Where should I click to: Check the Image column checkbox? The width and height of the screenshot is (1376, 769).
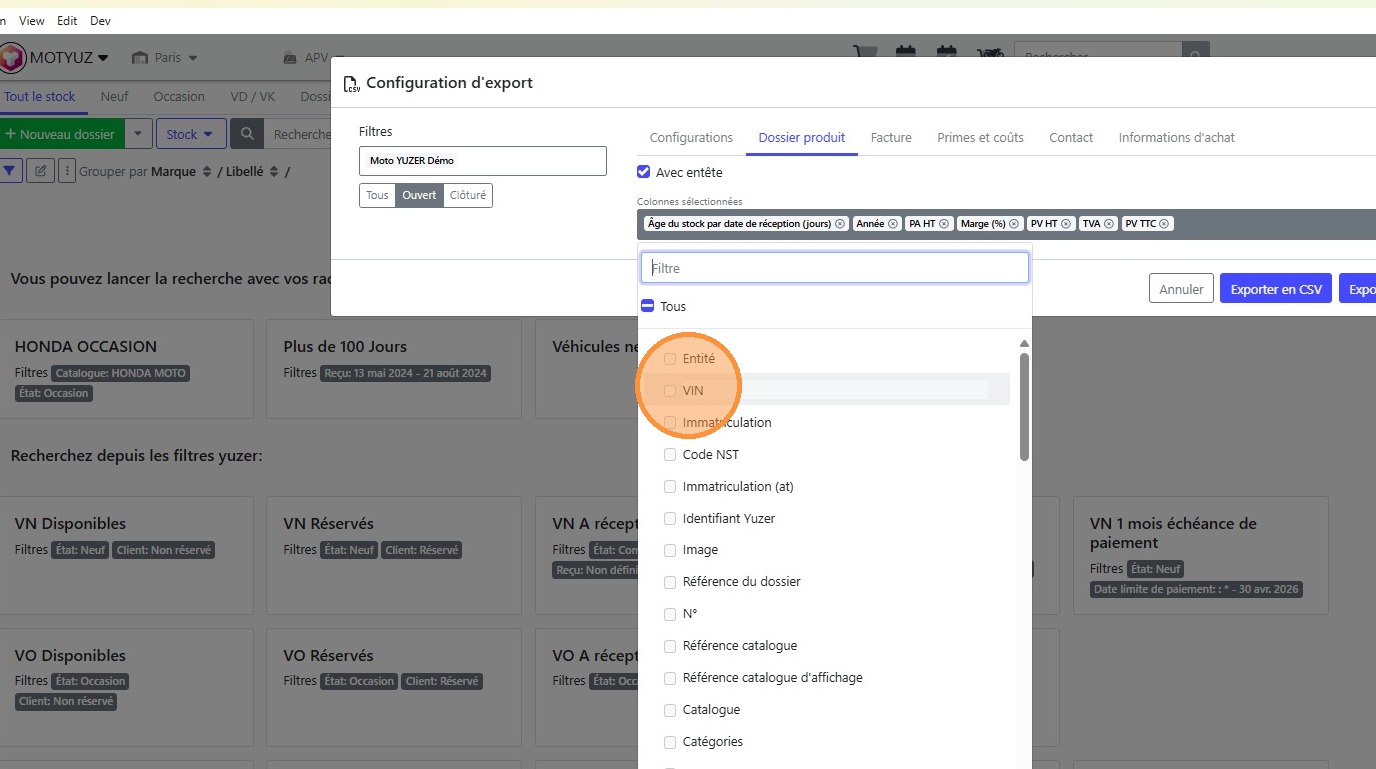[670, 550]
